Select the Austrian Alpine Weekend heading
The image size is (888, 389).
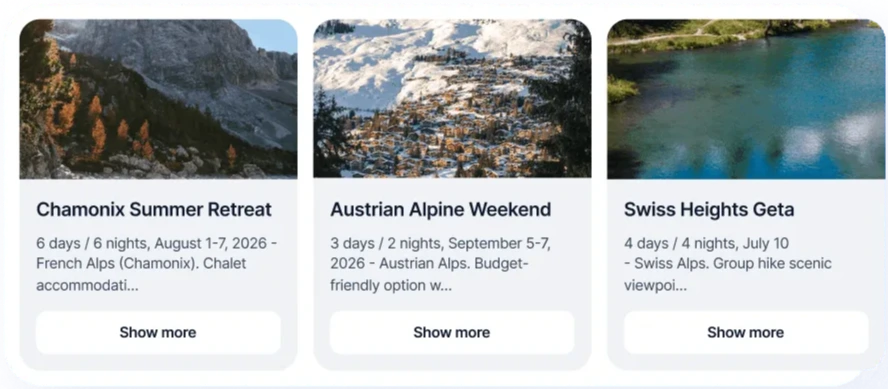point(441,210)
